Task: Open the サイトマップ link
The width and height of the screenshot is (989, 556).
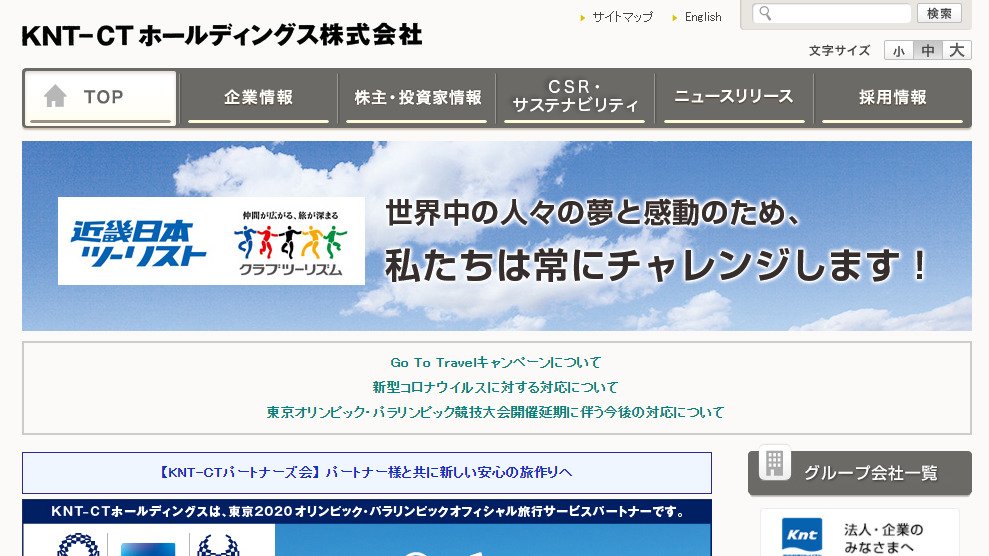Action: pos(623,17)
